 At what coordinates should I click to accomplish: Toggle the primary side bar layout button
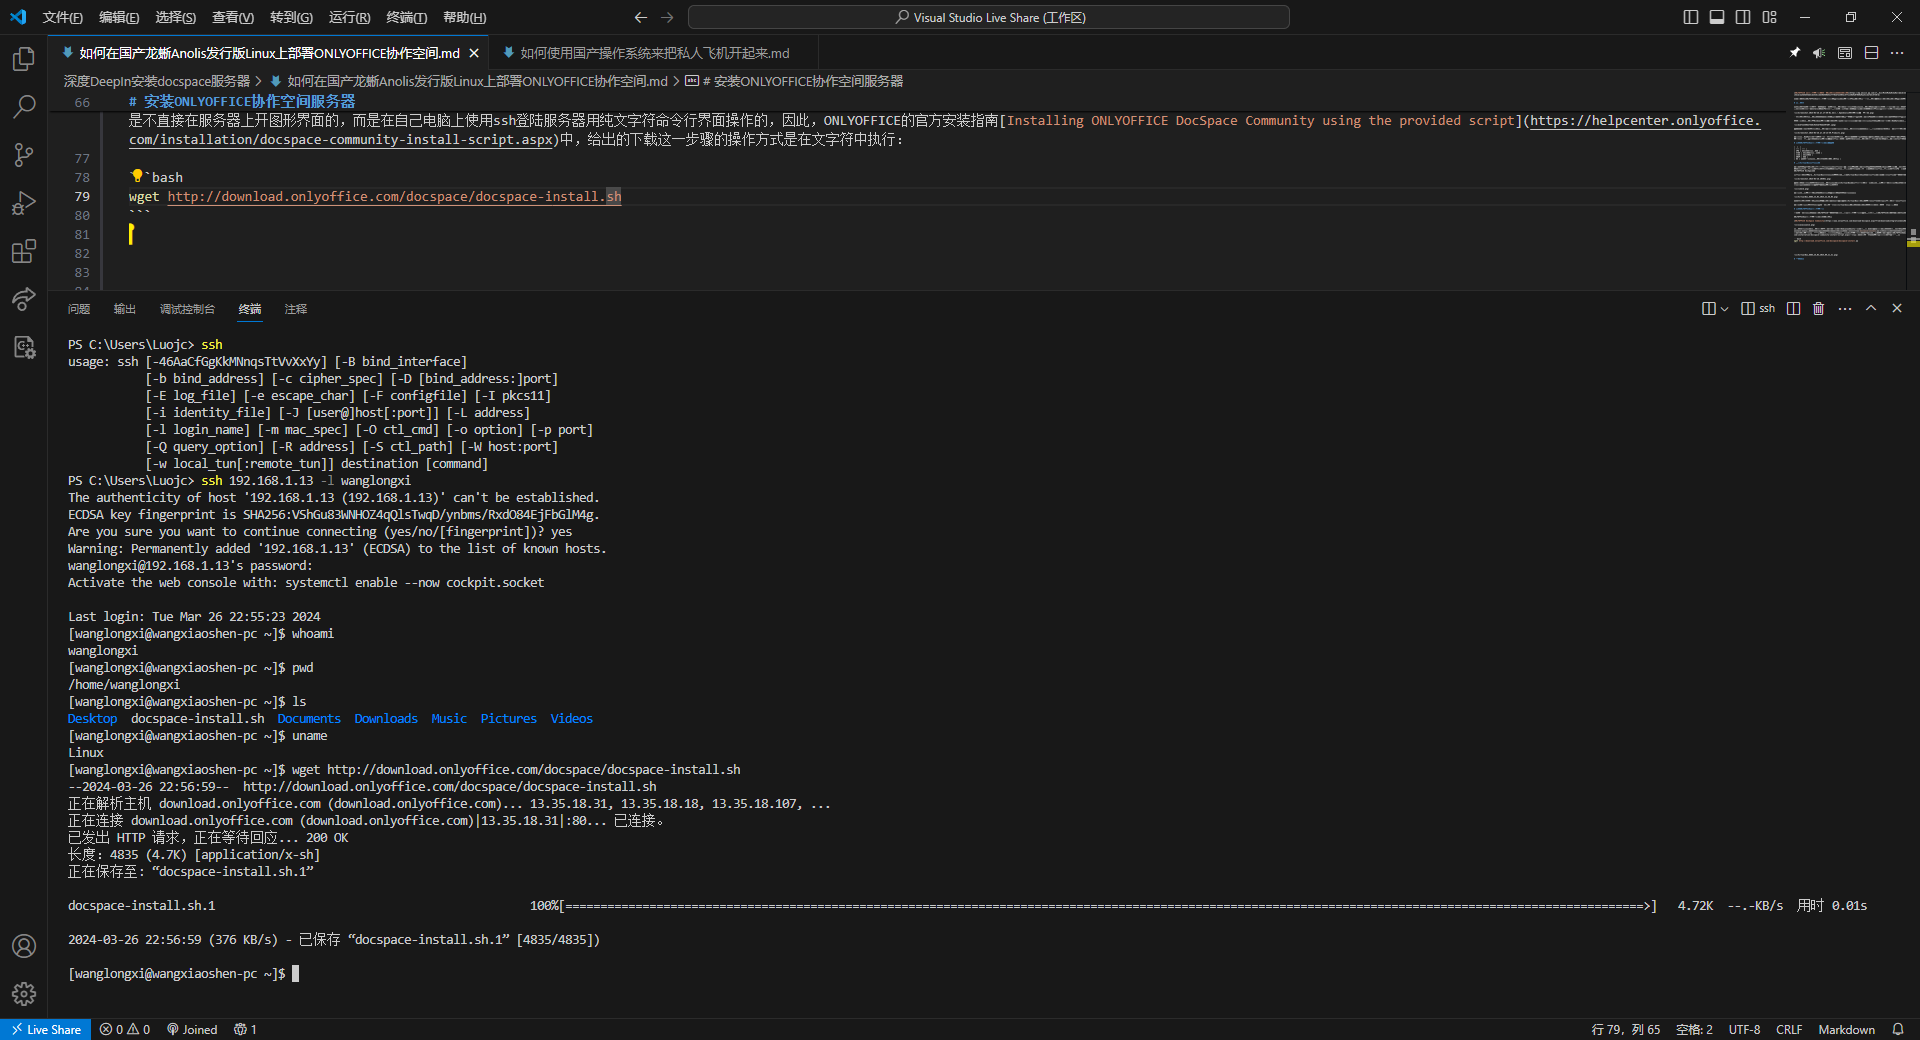(1691, 17)
